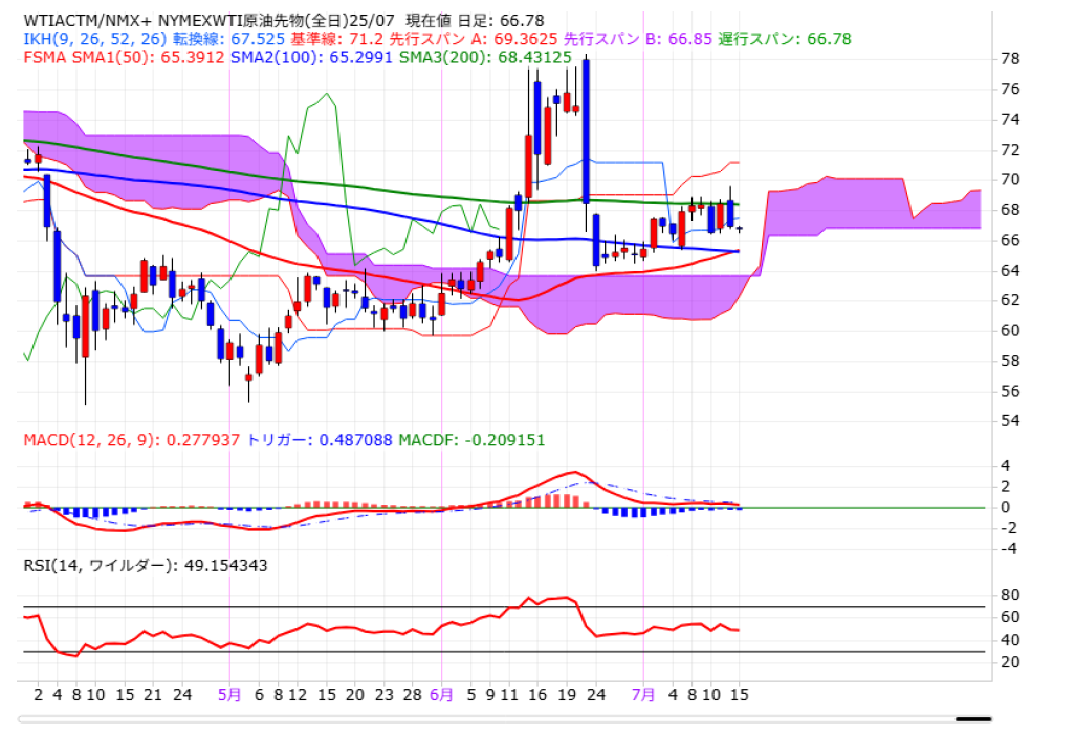The width and height of the screenshot is (1076, 738).
Task: Click the 28 date axis label
Action: (412, 695)
